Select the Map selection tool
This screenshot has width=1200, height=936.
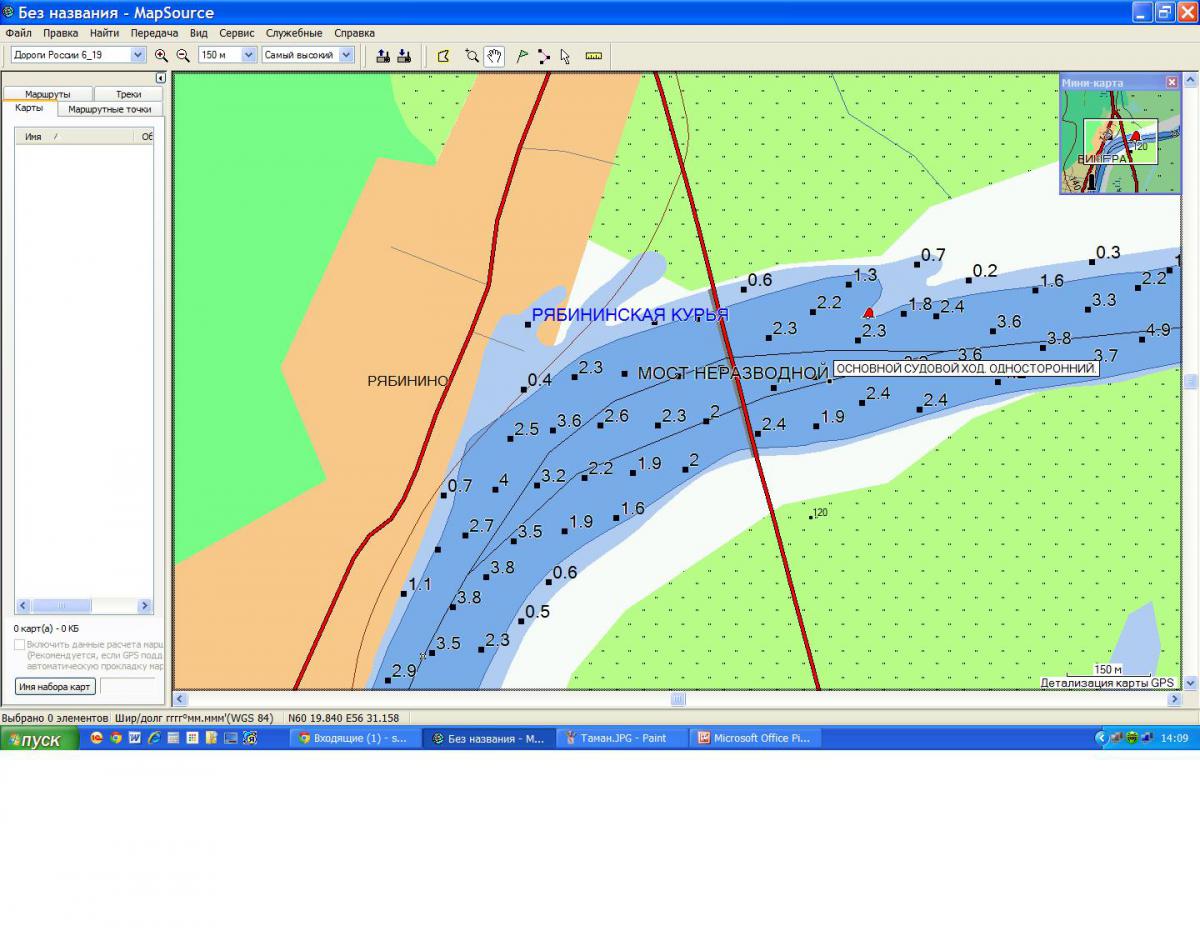[x=444, y=56]
